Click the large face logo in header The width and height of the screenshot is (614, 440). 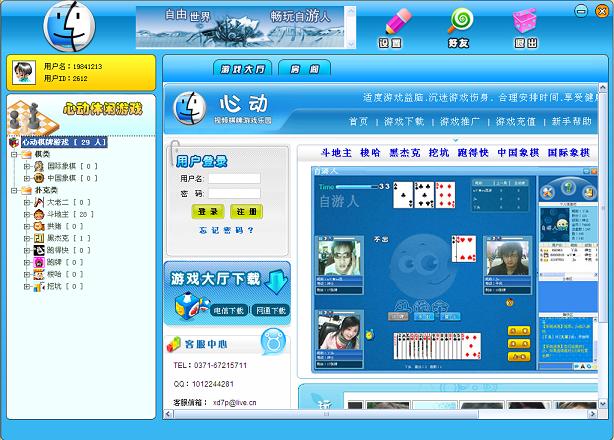70,27
